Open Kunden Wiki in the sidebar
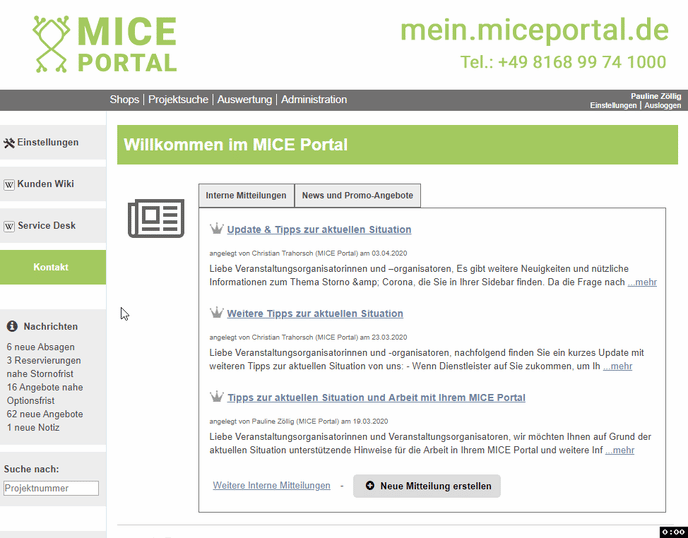Viewport: 688px width, 538px height. click(x=45, y=184)
